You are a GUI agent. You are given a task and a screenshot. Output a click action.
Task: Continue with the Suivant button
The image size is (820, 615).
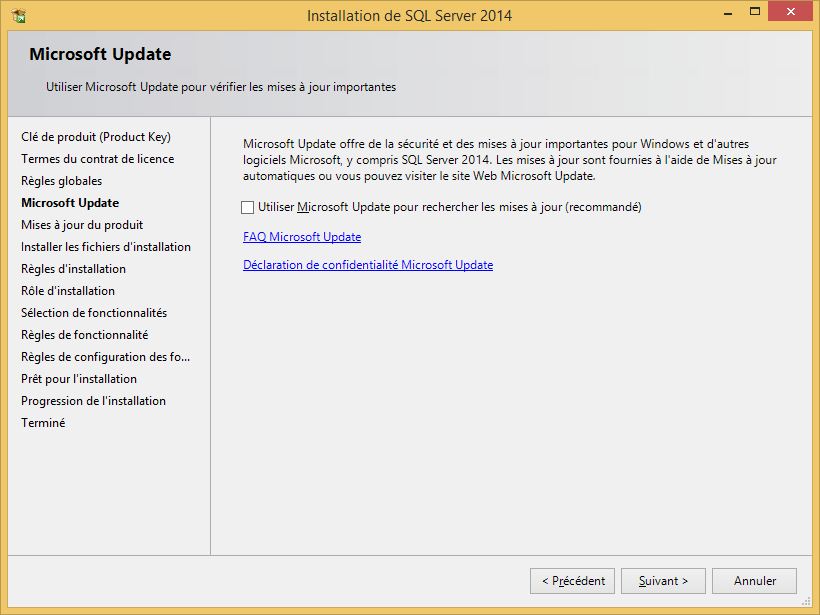tap(663, 581)
